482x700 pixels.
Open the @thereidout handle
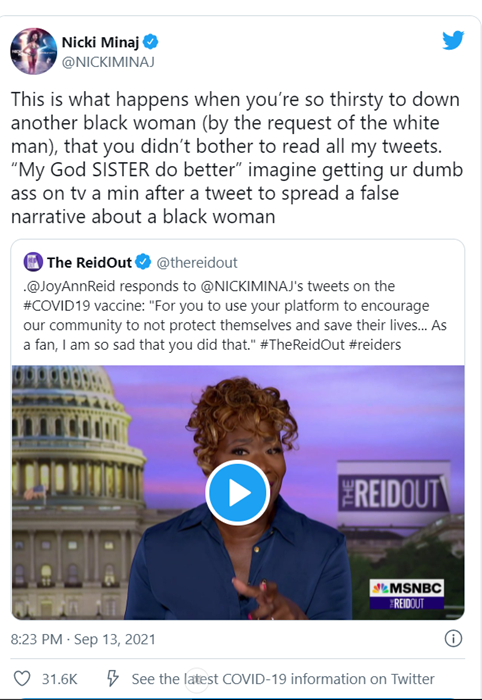[x=197, y=262]
